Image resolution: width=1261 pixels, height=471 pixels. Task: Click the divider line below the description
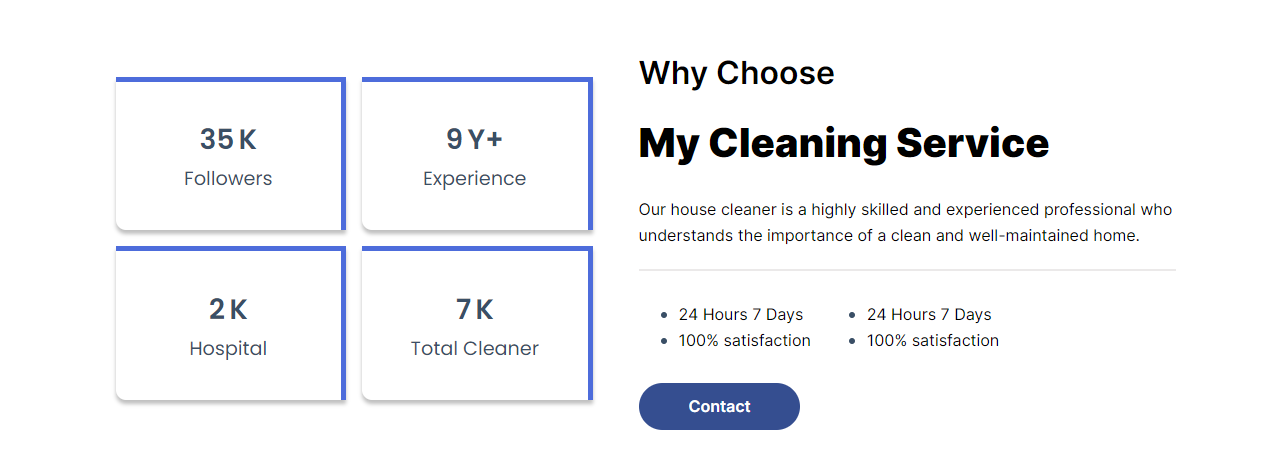click(x=907, y=270)
